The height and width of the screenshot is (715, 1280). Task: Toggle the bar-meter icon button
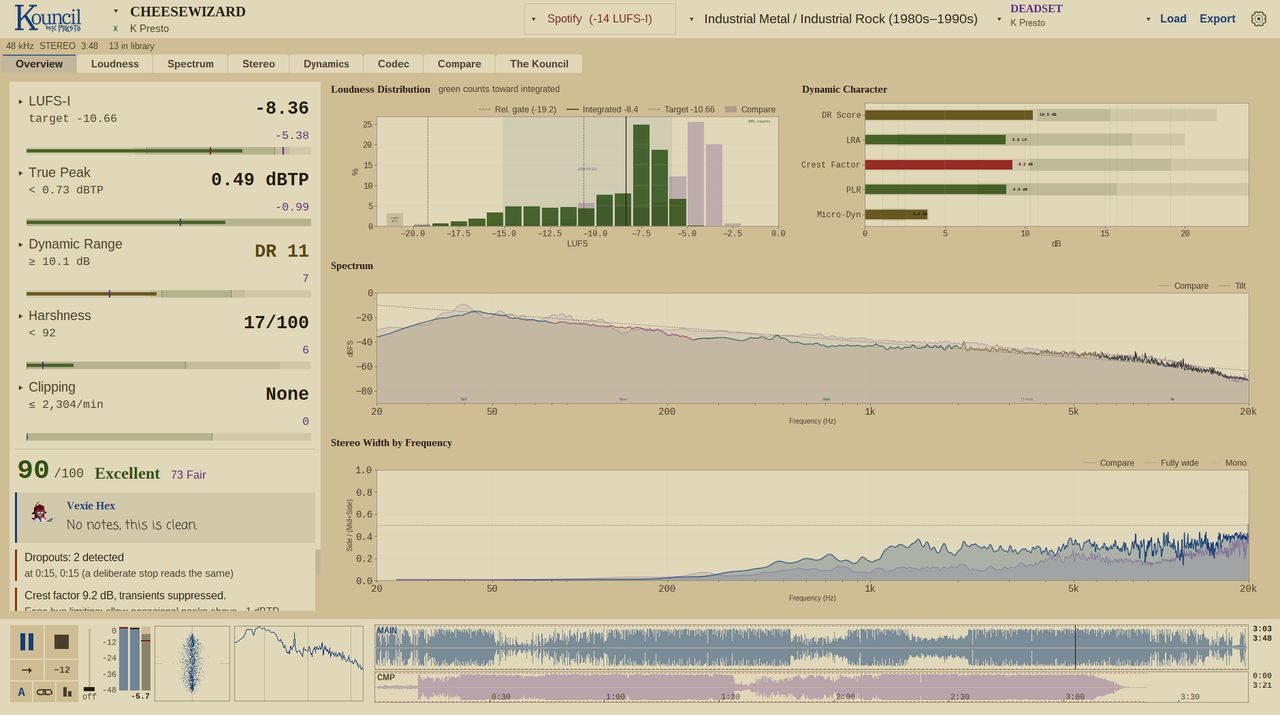tap(67, 691)
